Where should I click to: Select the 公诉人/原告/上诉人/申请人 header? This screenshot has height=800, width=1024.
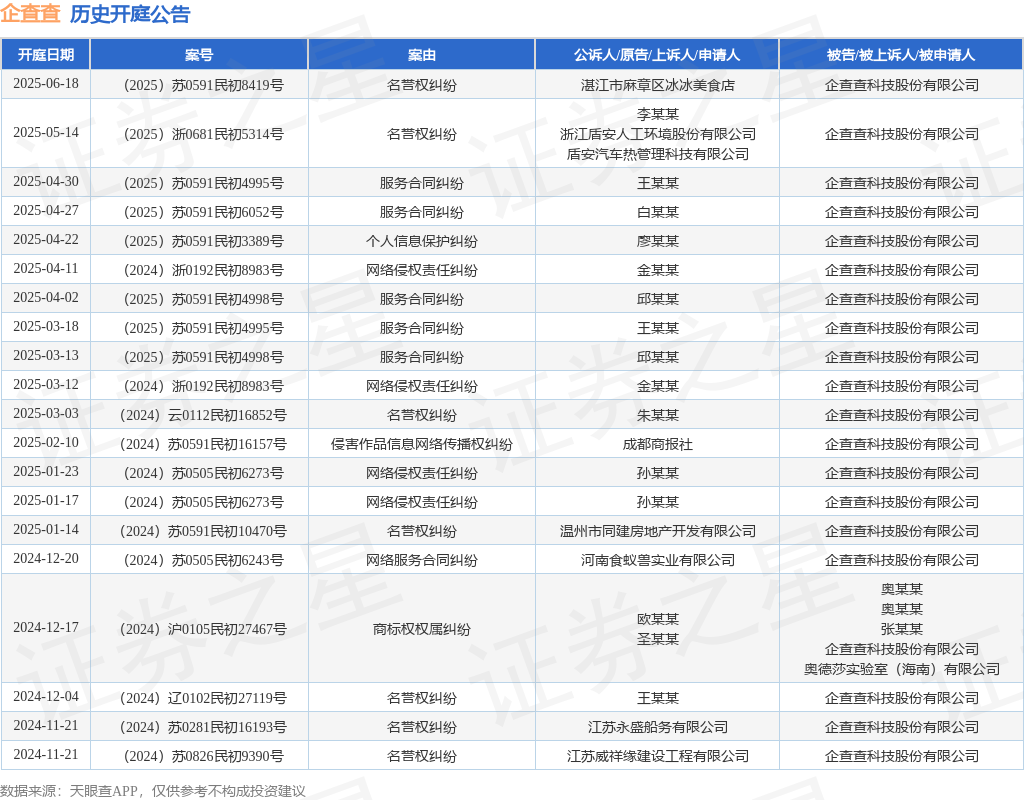pos(657,55)
